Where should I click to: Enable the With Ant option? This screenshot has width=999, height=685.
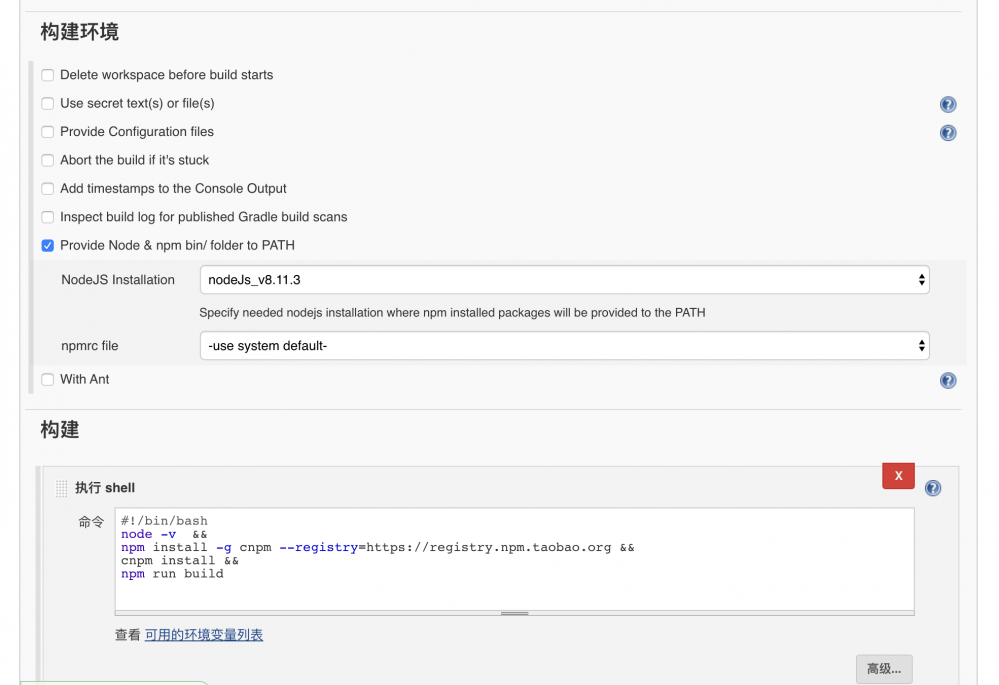coord(47,379)
